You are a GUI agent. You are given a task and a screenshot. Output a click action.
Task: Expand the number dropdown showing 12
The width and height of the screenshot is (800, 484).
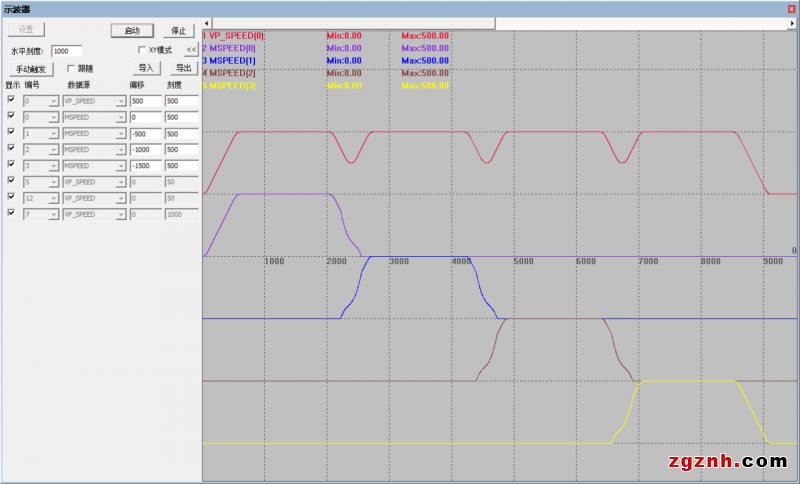click(x=54, y=198)
